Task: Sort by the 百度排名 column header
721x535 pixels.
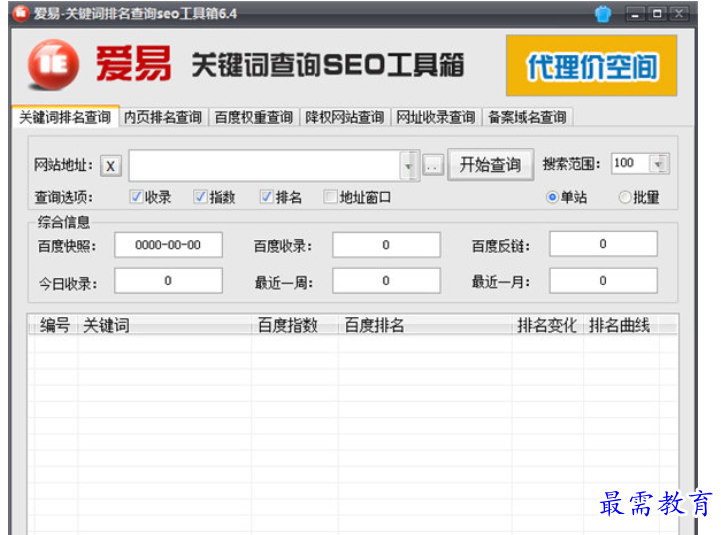Action: [x=425, y=325]
